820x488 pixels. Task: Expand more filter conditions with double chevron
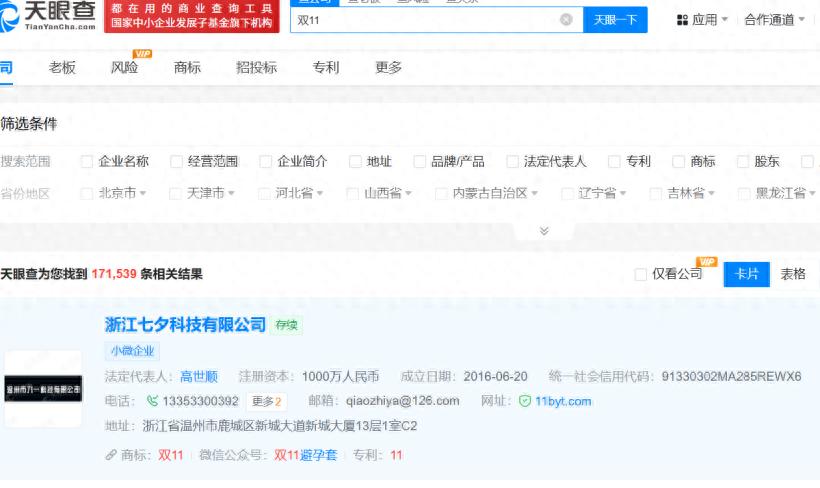(x=544, y=231)
